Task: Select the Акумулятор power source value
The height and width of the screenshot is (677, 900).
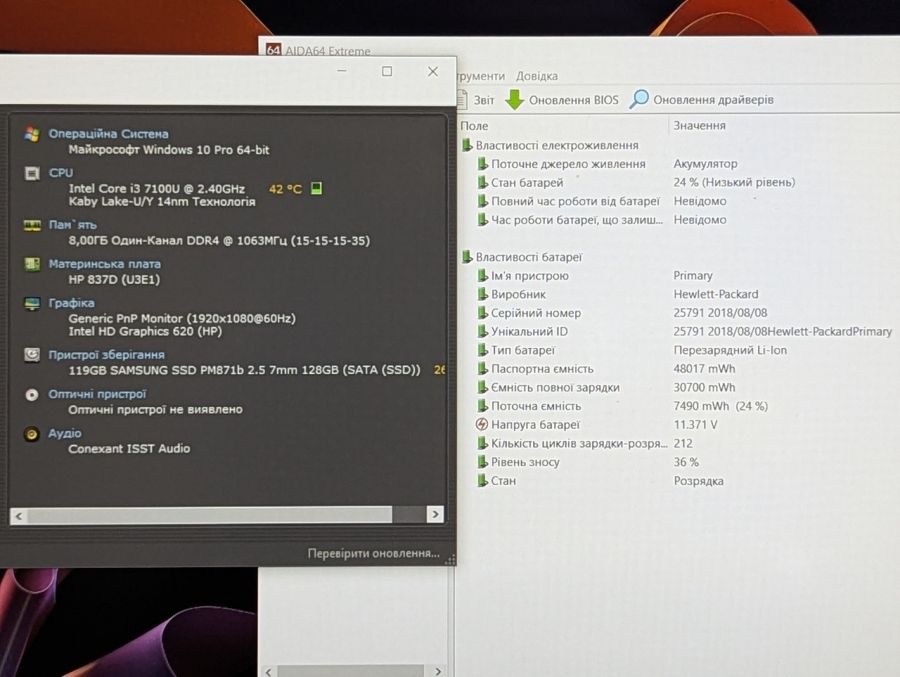Action: point(705,164)
